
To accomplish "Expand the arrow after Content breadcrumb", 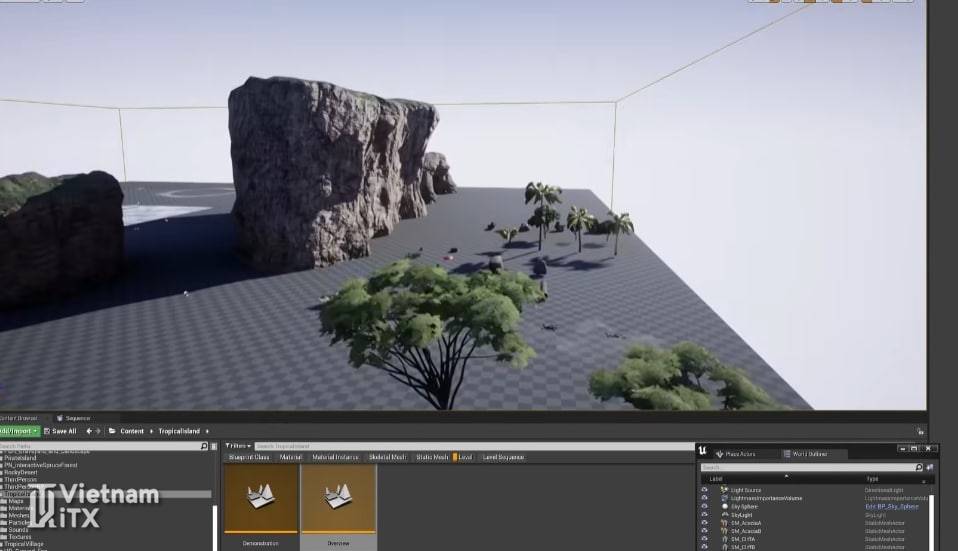I will [x=152, y=431].
